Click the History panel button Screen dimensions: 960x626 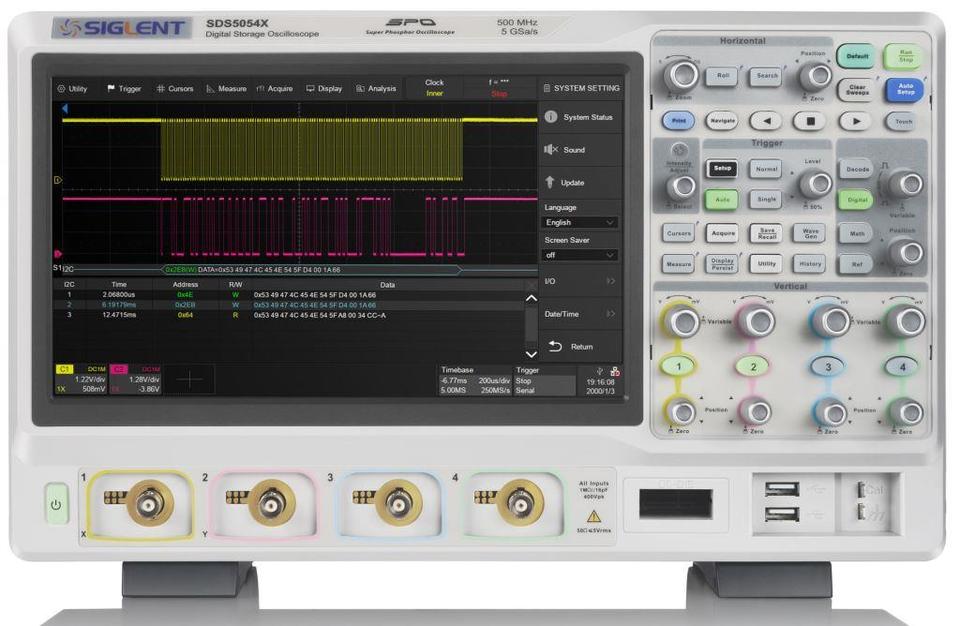[810, 264]
